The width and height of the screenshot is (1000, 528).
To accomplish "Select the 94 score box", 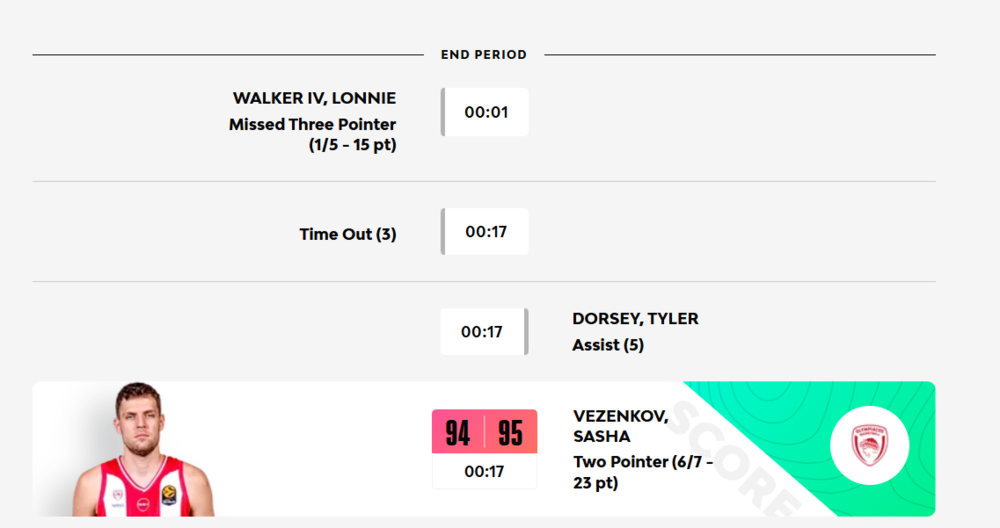I will (458, 433).
